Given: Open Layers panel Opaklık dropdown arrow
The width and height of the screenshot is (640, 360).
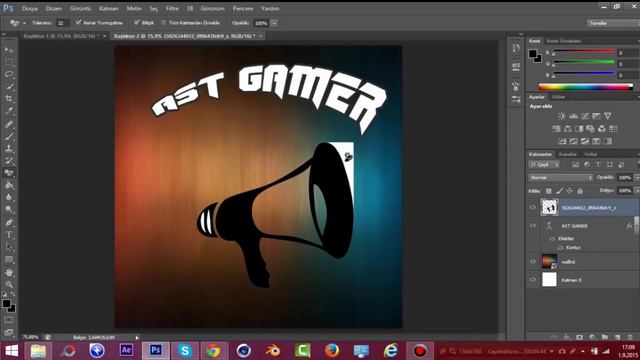Looking at the screenshot, I should tap(636, 178).
